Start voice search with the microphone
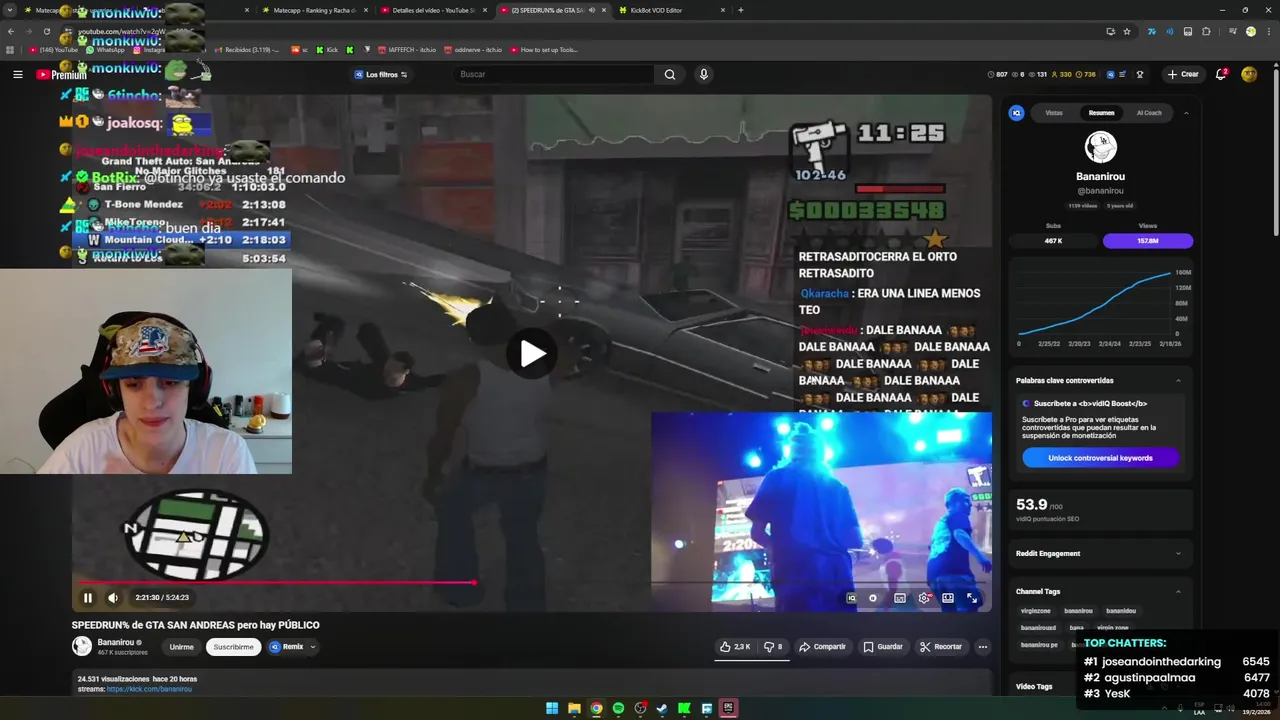Viewport: 1280px width, 720px height. tap(704, 74)
